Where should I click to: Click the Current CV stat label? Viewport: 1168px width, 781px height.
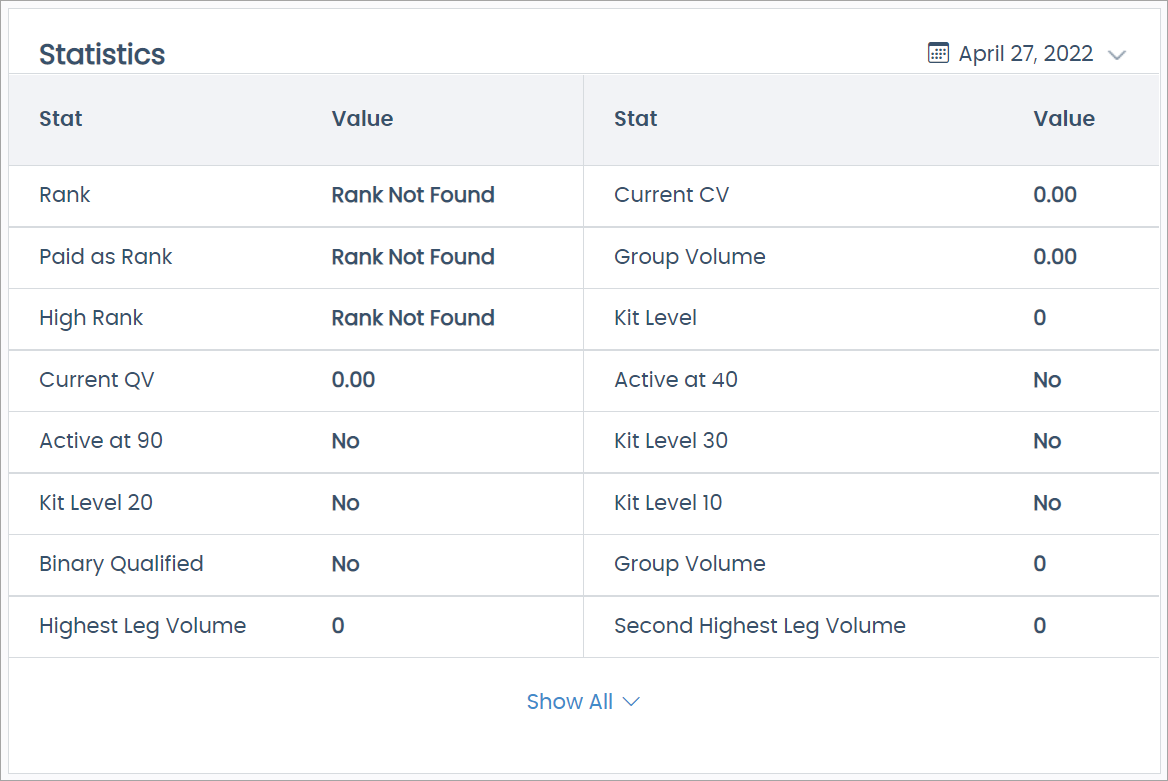pyautogui.click(x=671, y=195)
